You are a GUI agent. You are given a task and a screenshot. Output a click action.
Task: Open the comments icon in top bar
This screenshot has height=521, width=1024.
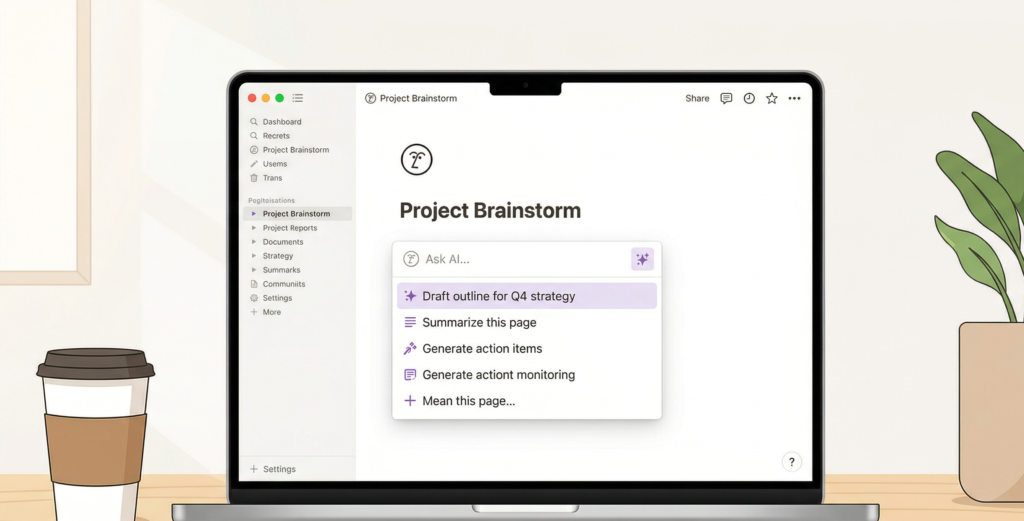coord(726,98)
